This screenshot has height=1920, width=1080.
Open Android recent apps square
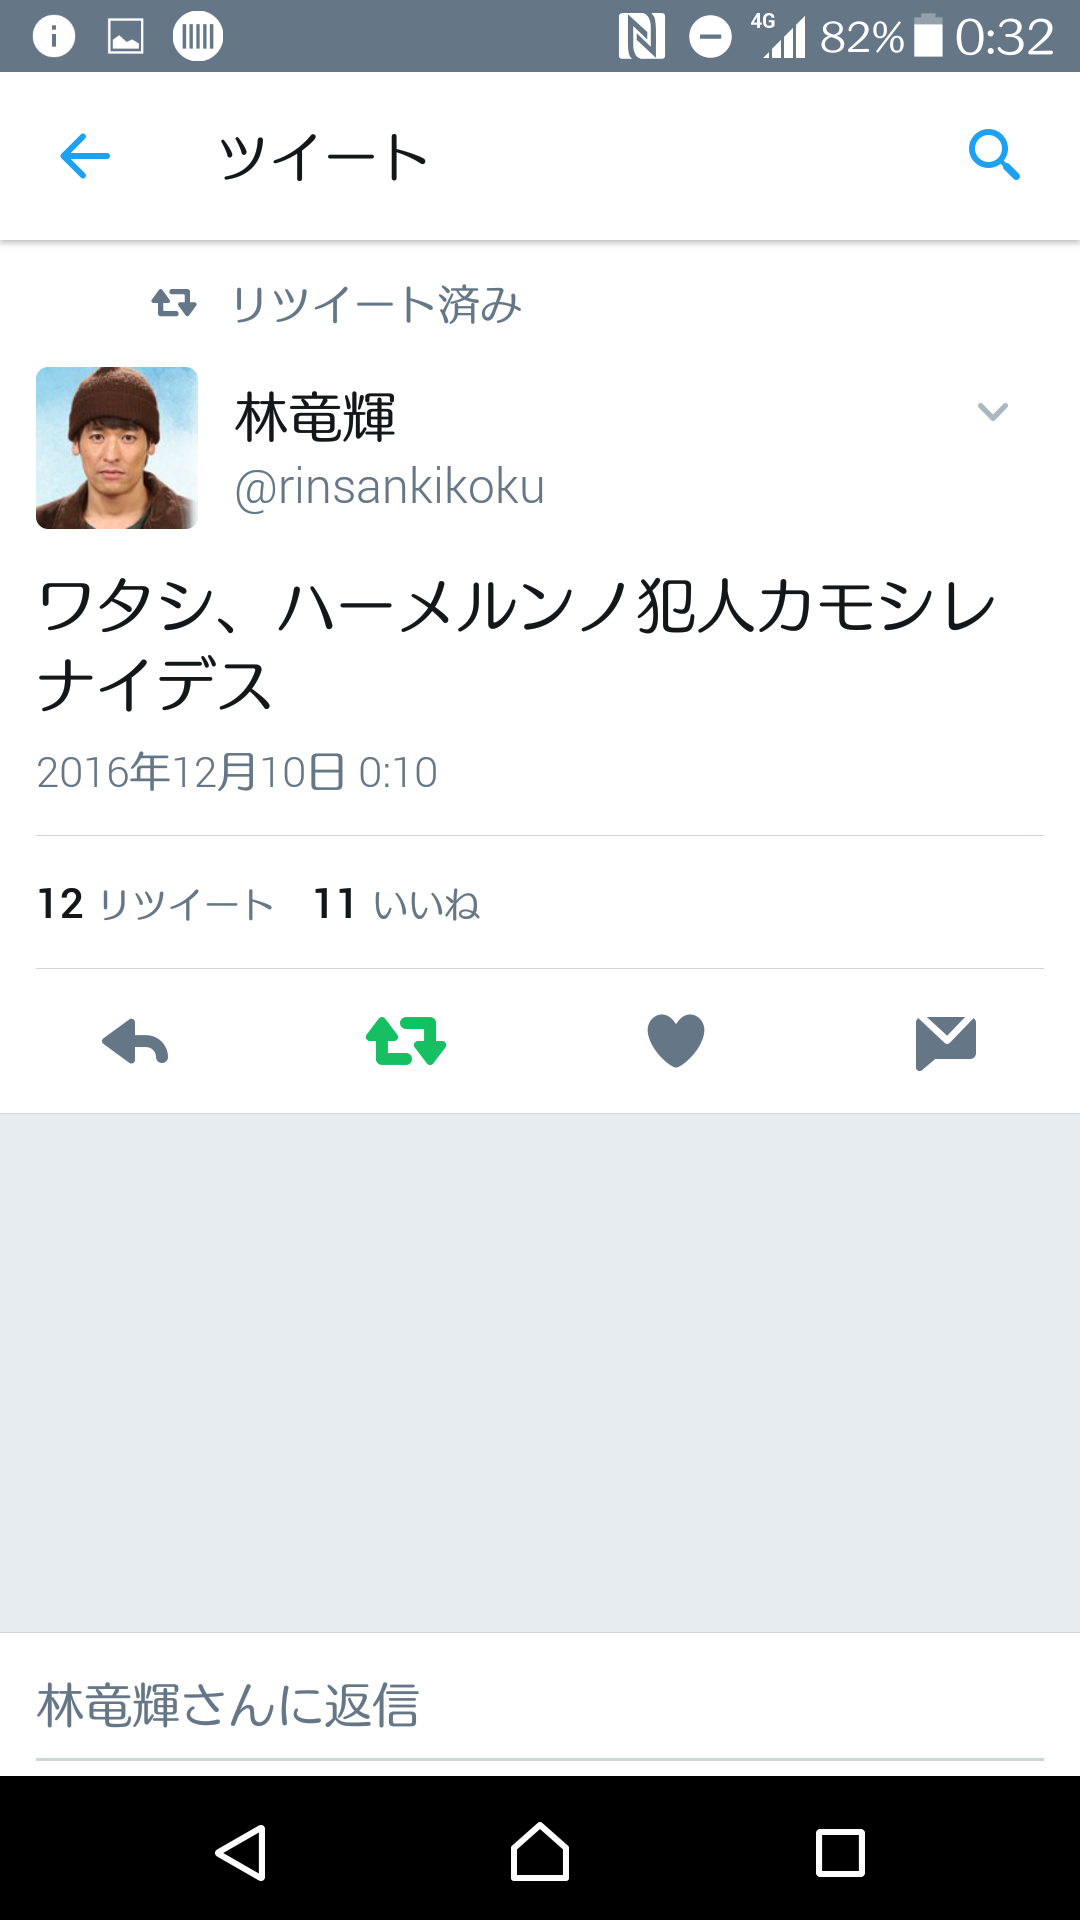click(x=840, y=1853)
